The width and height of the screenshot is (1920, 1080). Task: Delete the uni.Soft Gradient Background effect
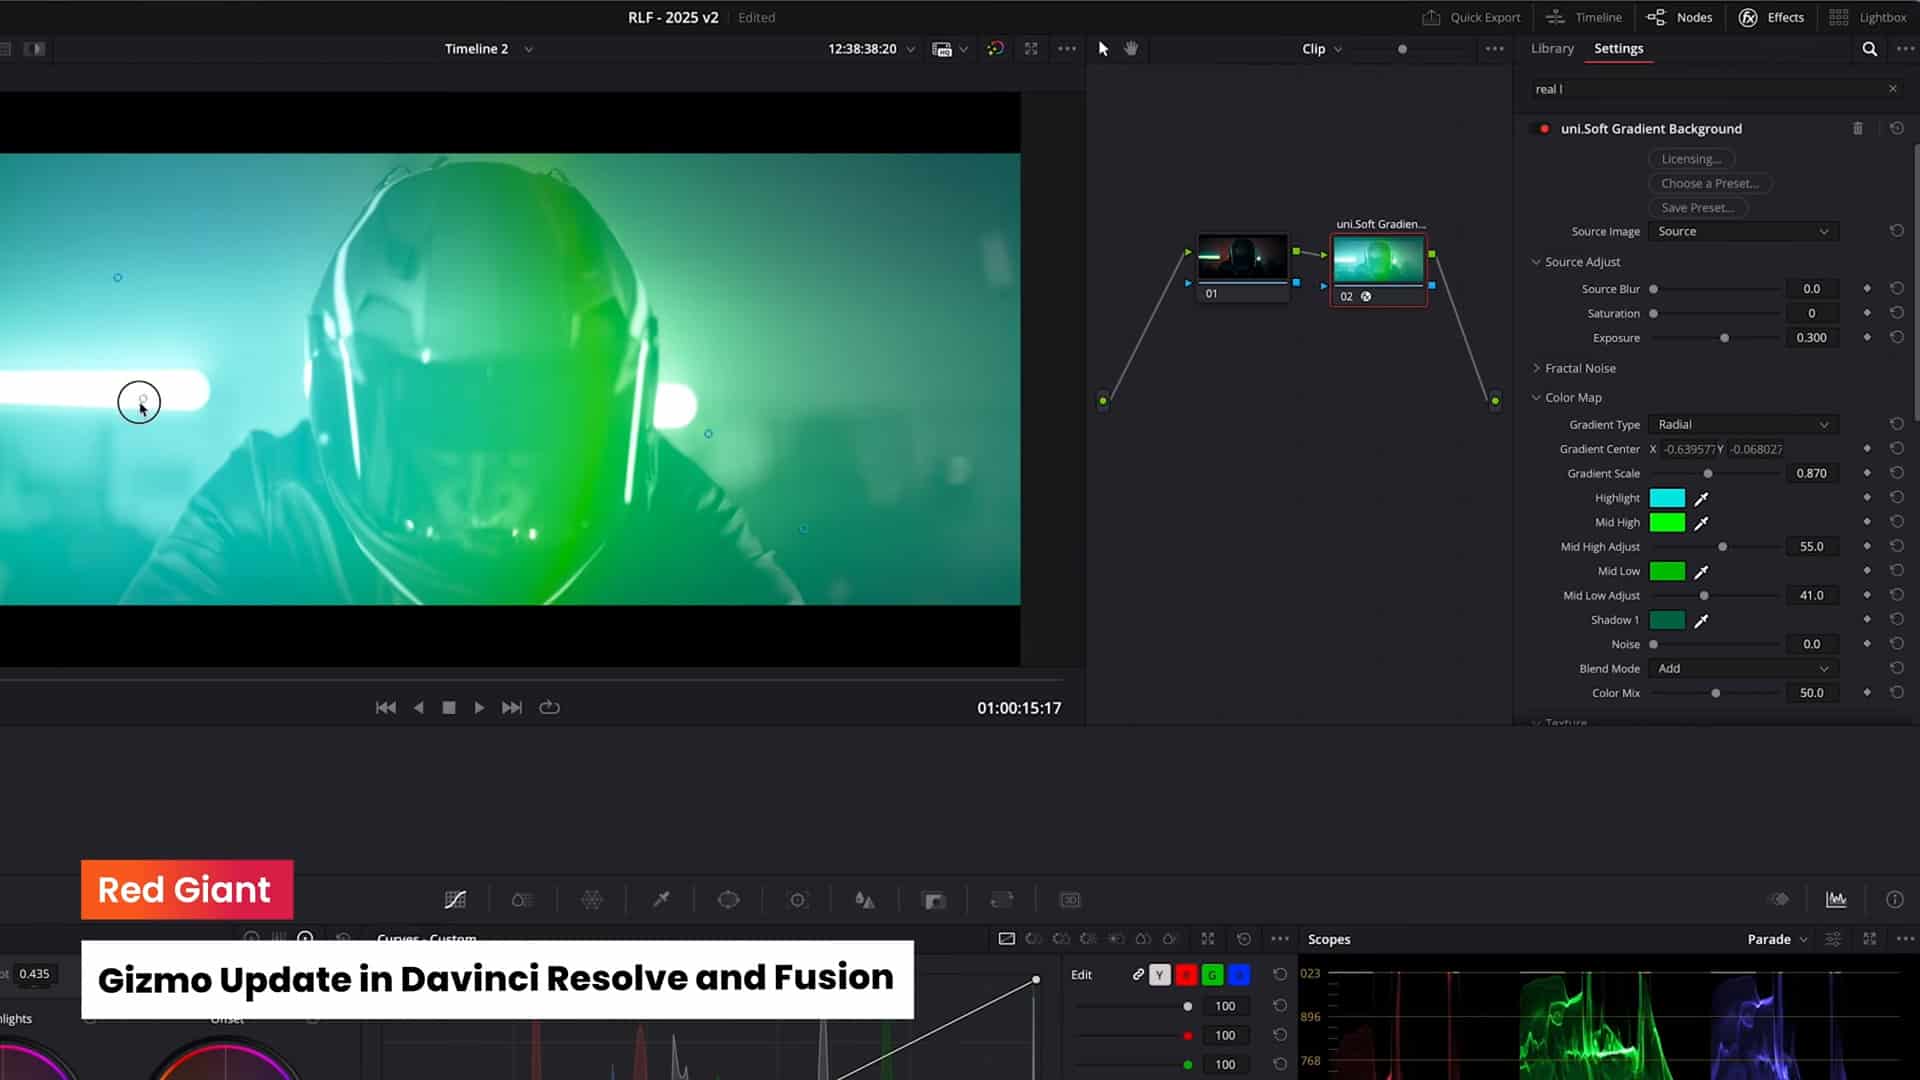(x=1858, y=128)
